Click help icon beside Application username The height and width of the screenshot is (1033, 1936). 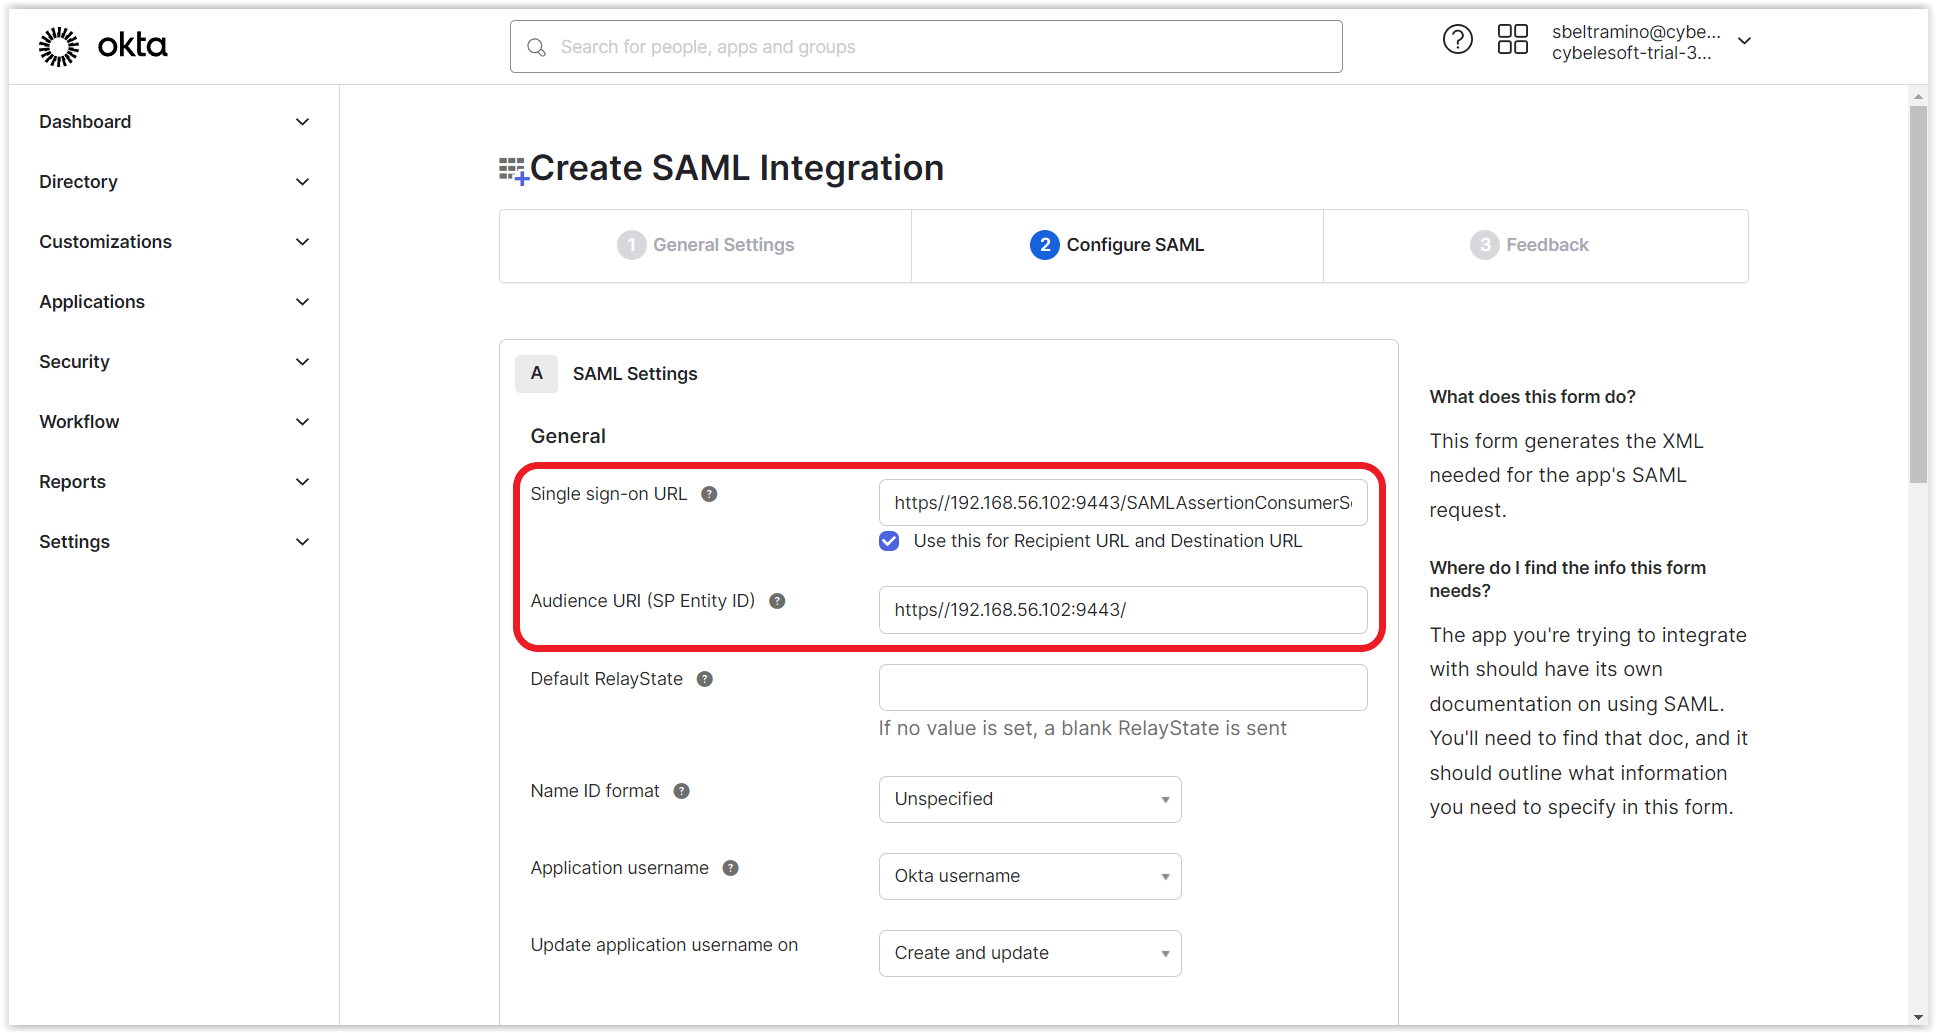pyautogui.click(x=731, y=868)
